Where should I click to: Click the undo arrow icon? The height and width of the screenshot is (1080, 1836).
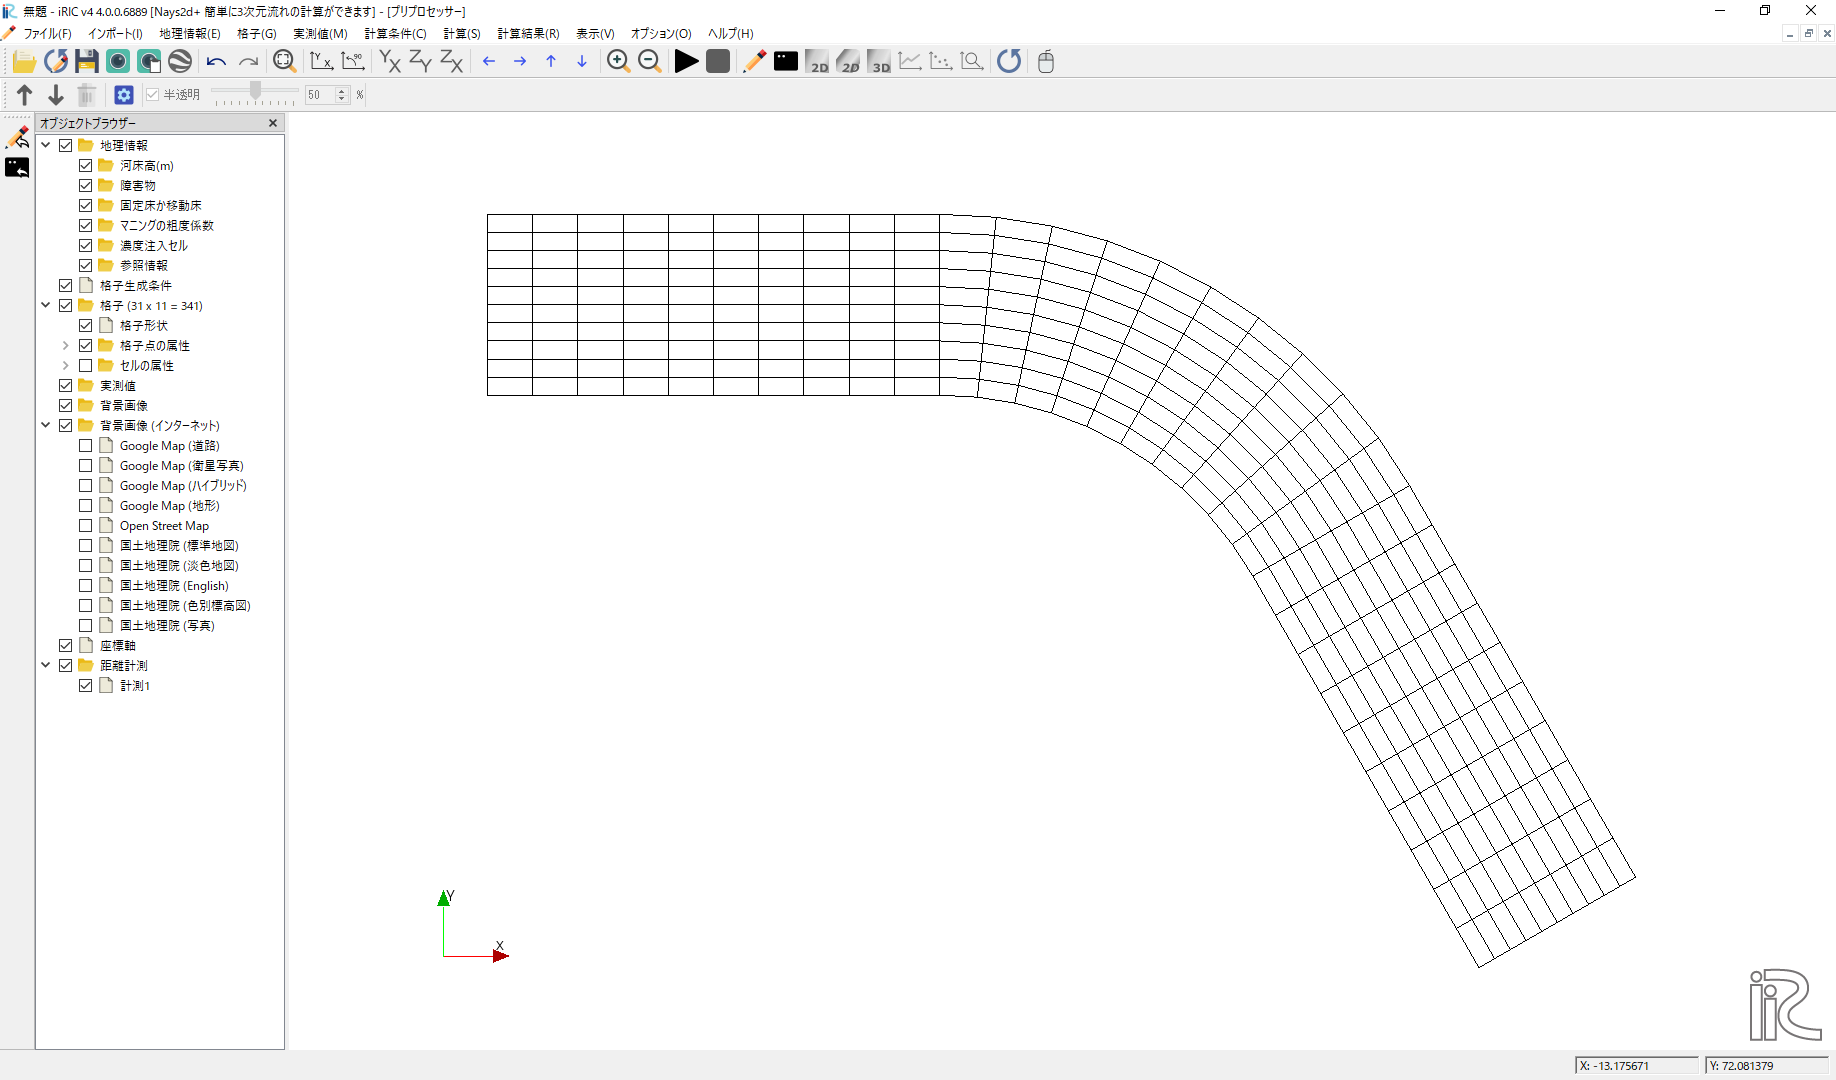[x=216, y=62]
